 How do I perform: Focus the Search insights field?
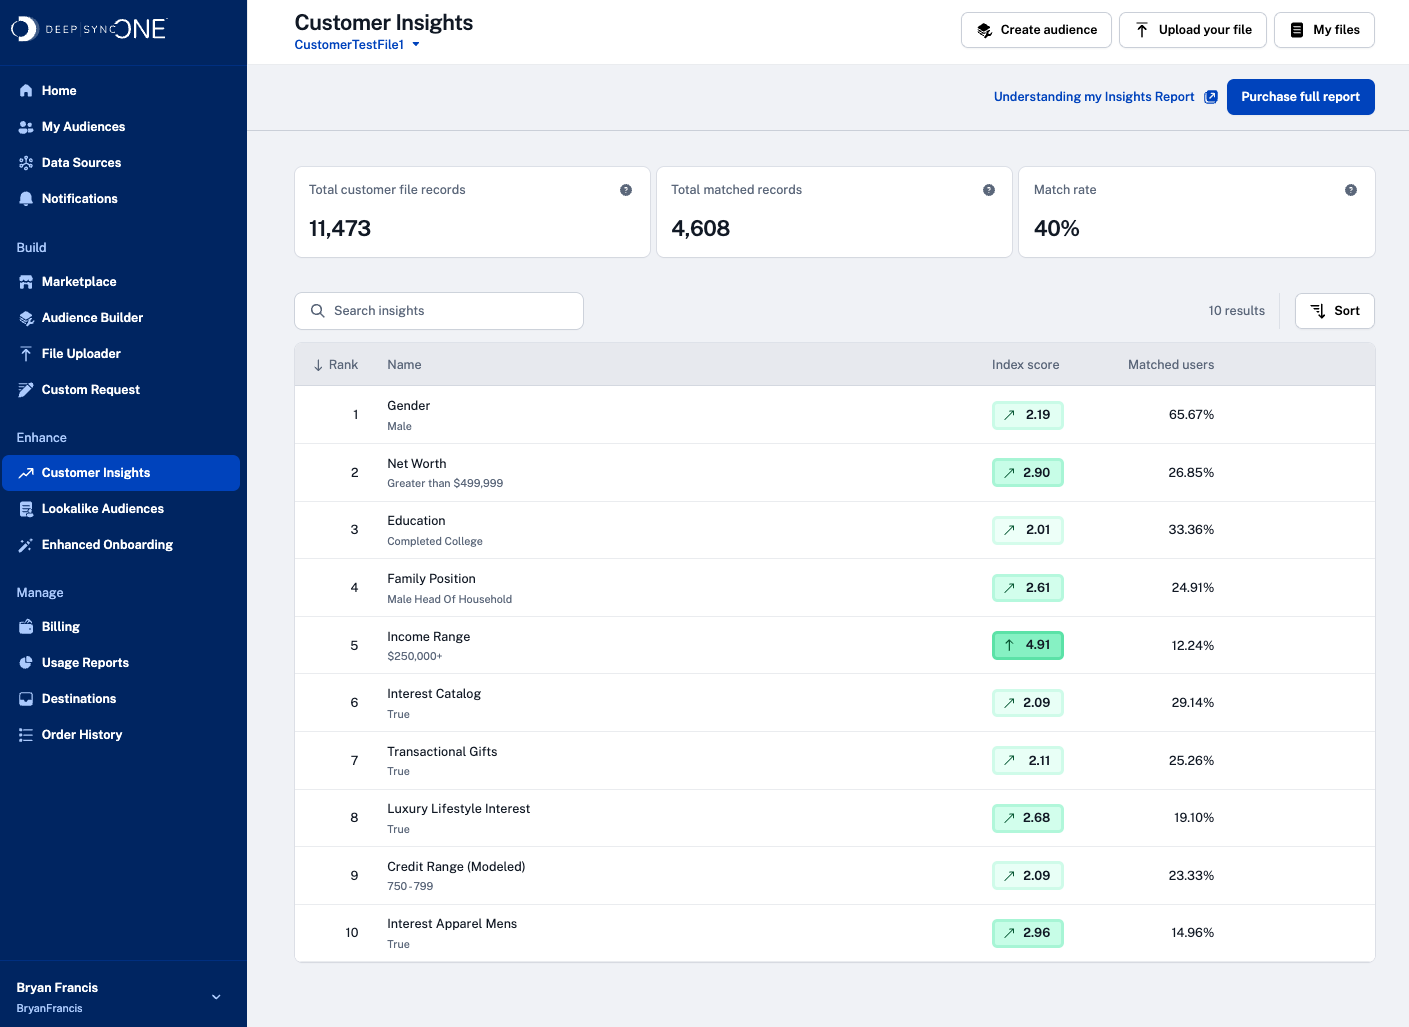coord(439,311)
